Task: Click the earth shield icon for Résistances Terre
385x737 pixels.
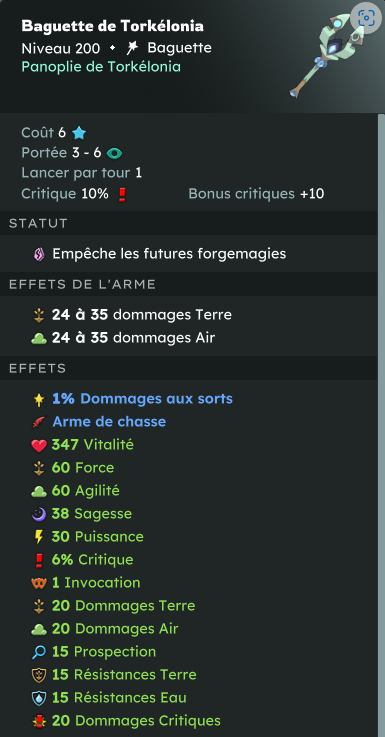Action: point(39,675)
